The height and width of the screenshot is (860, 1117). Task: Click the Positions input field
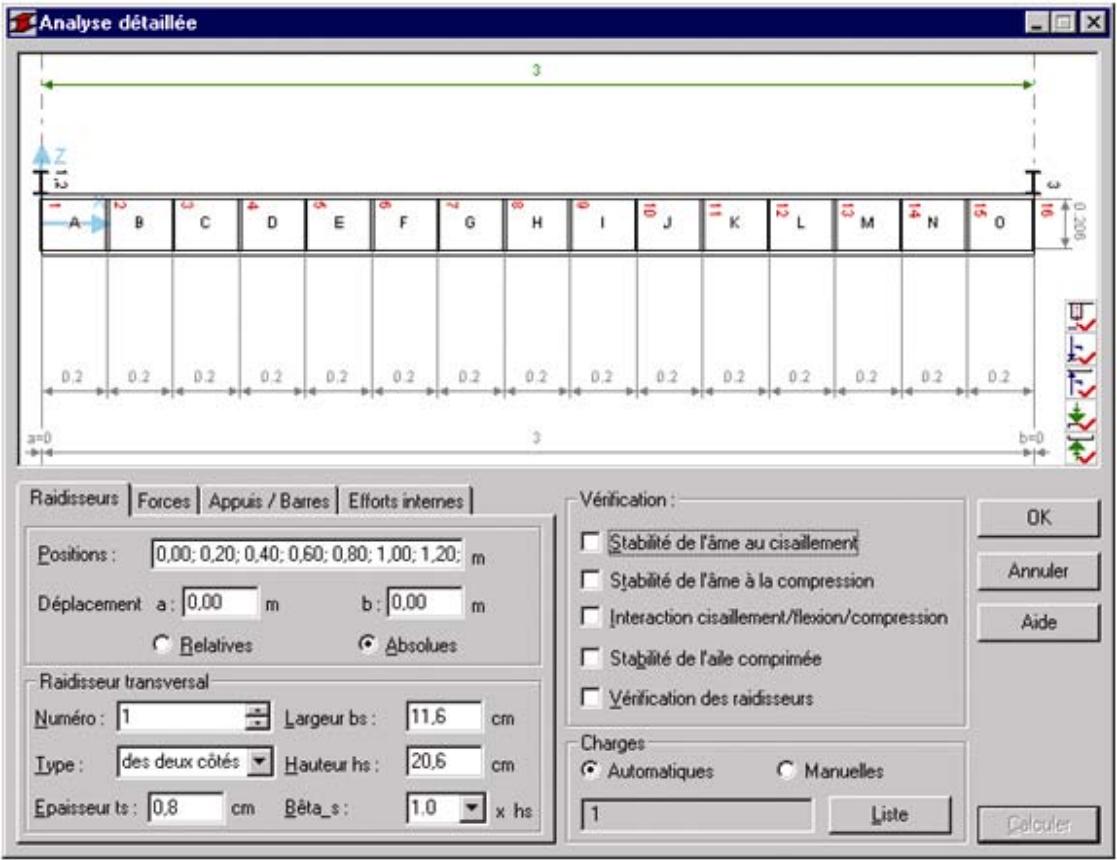pos(307,554)
